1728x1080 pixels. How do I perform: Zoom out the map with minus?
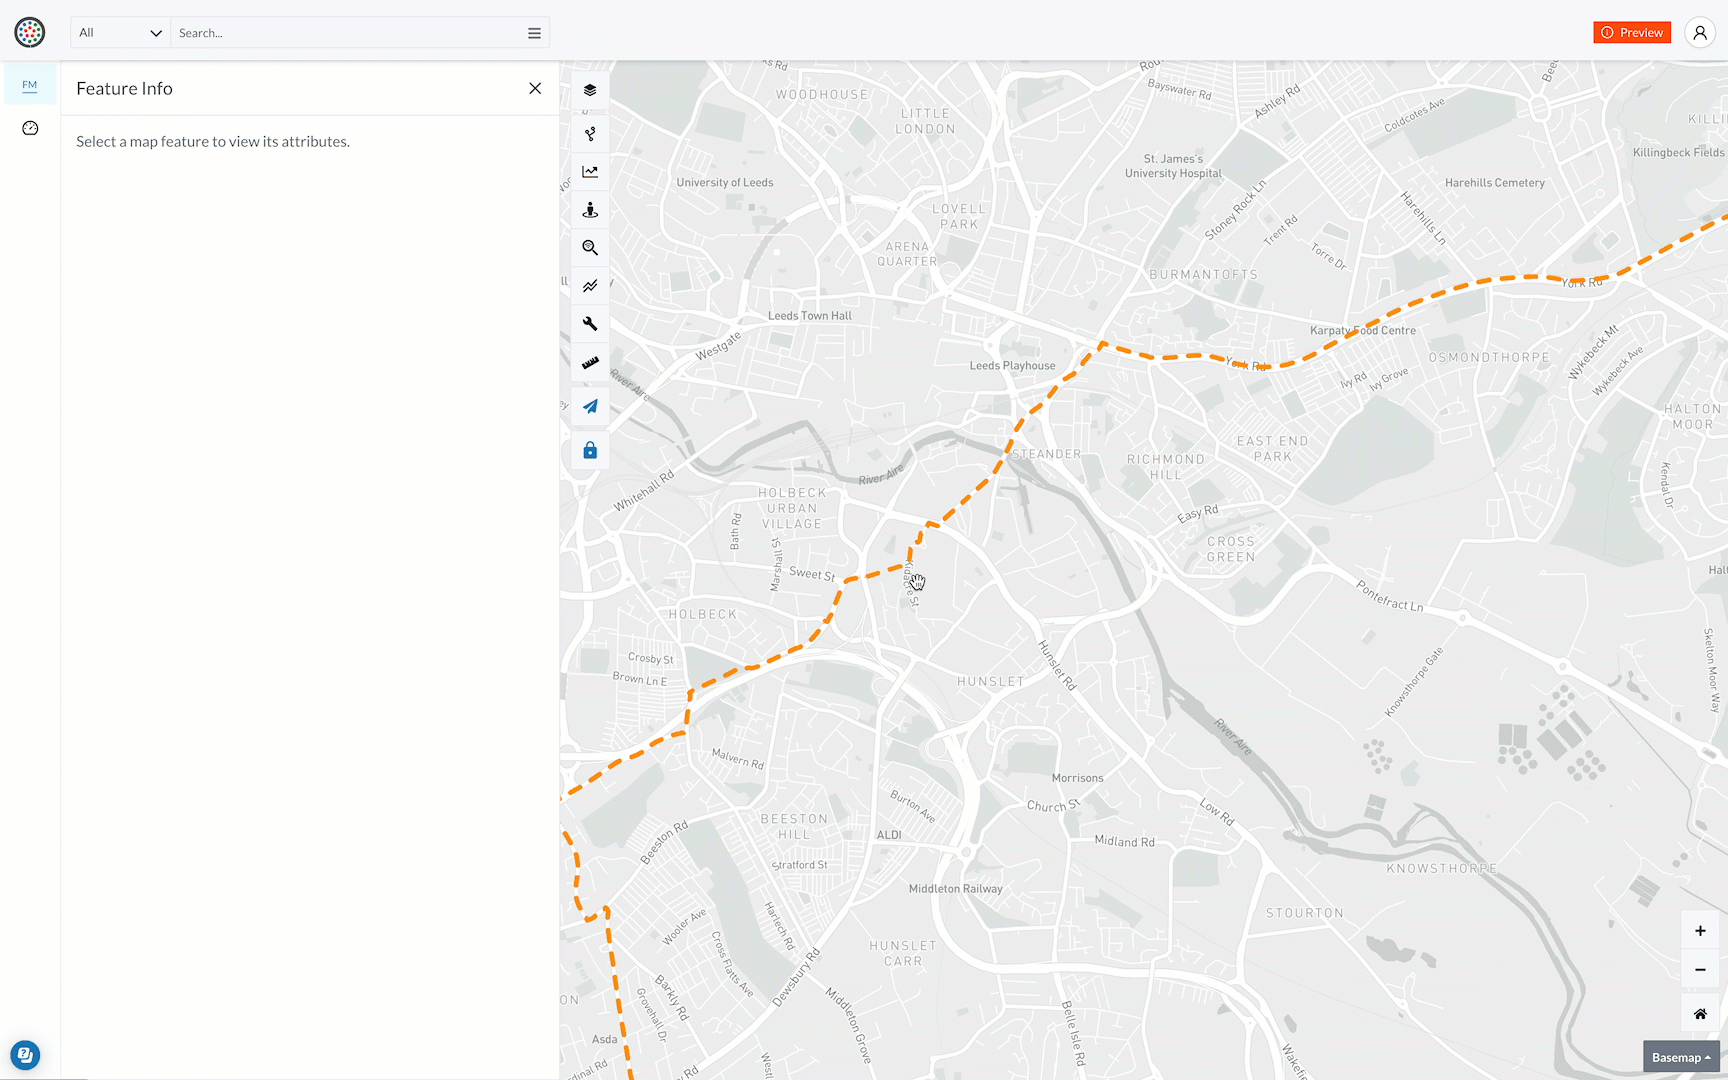point(1700,970)
